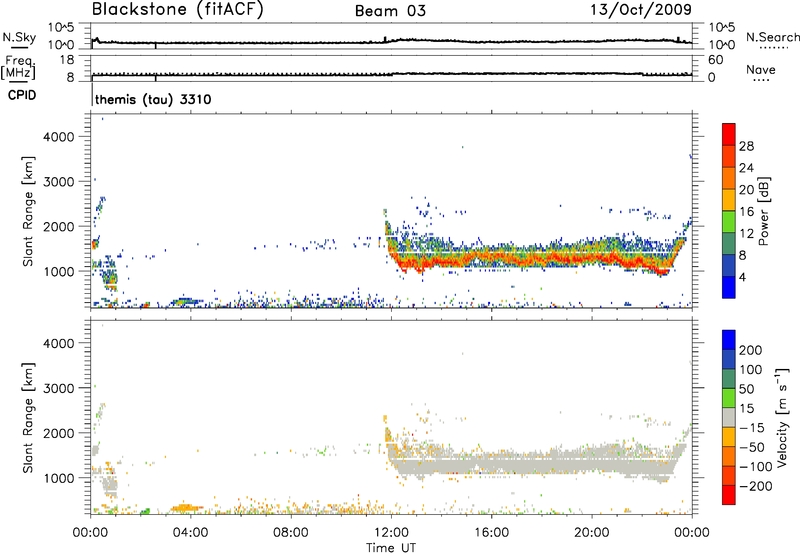This screenshot has width=800, height=554.
Task: Click the -200 label on velocity colorbar
Action: [x=756, y=486]
